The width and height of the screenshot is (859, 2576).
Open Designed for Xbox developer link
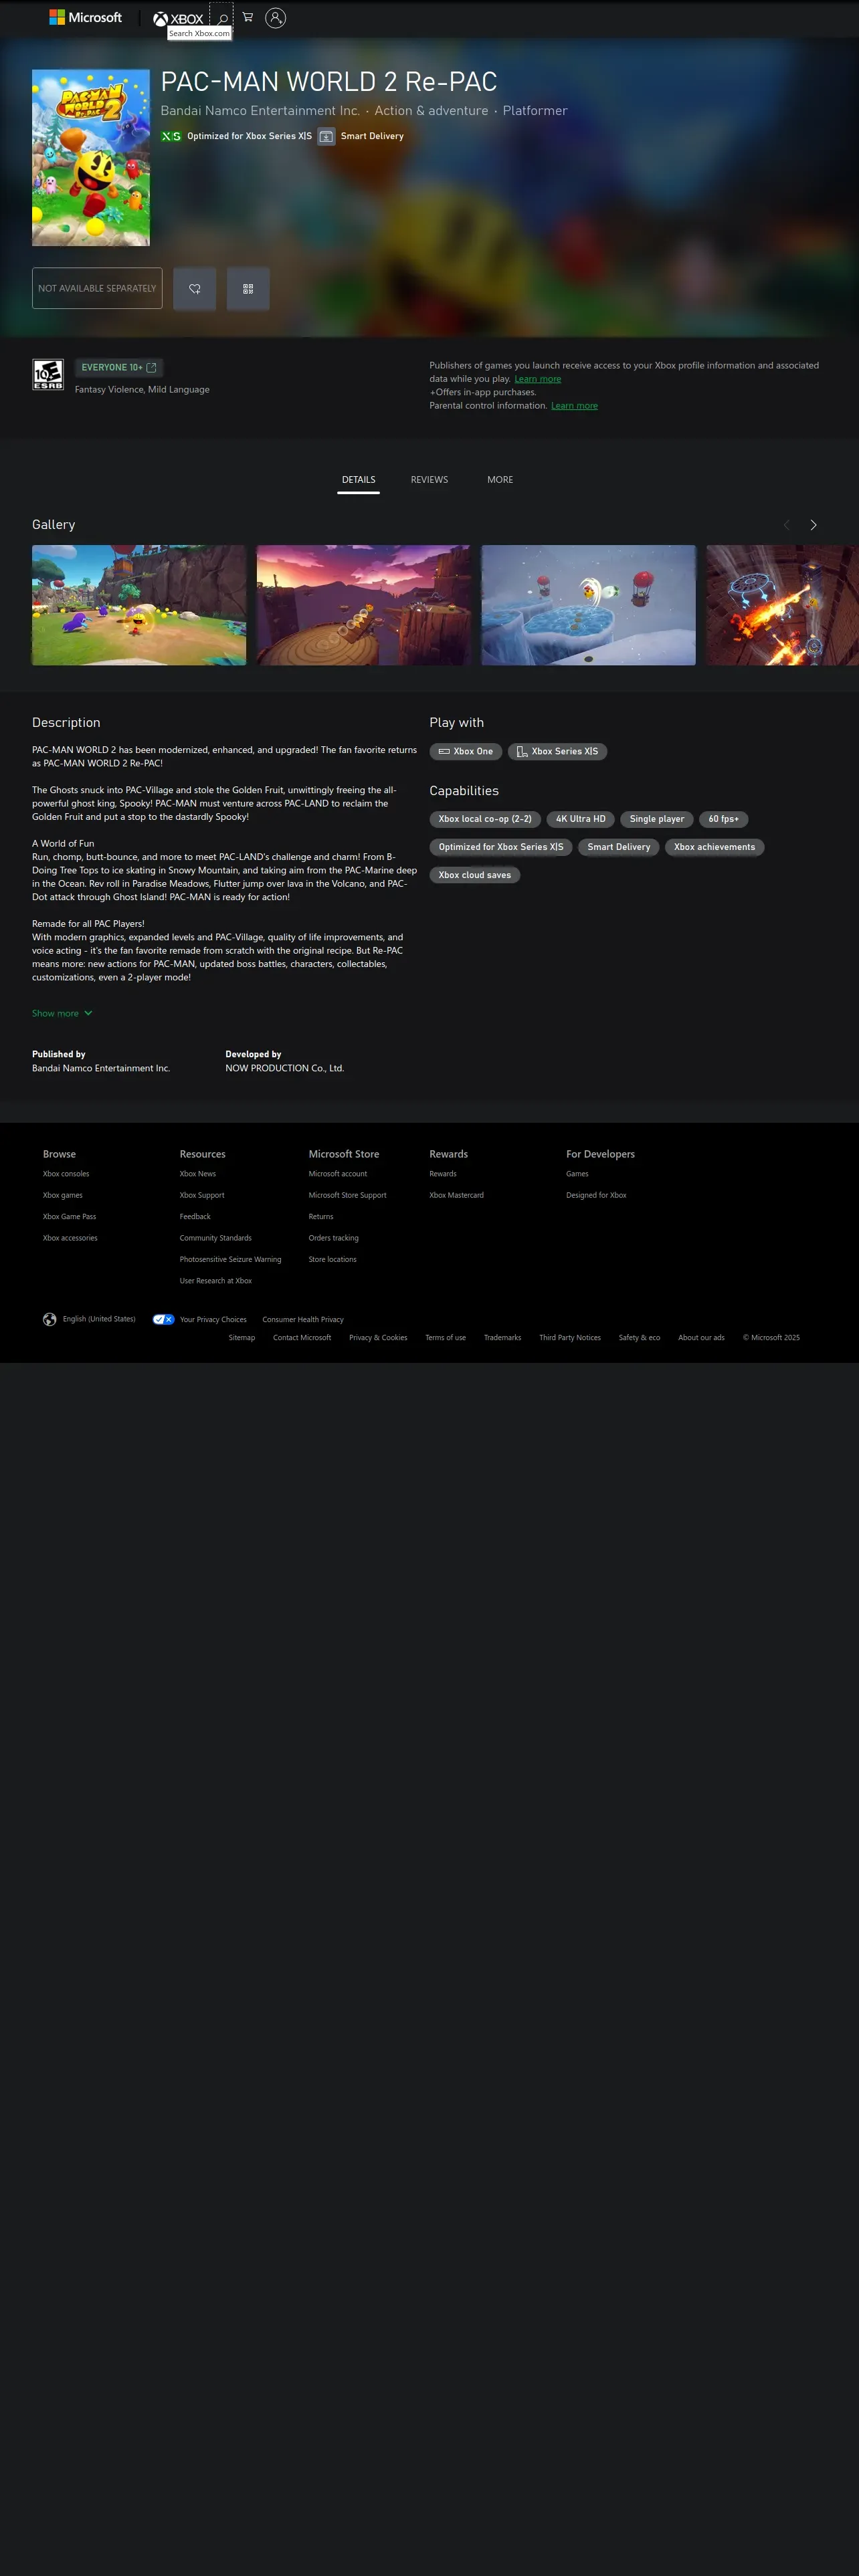pyautogui.click(x=597, y=1195)
